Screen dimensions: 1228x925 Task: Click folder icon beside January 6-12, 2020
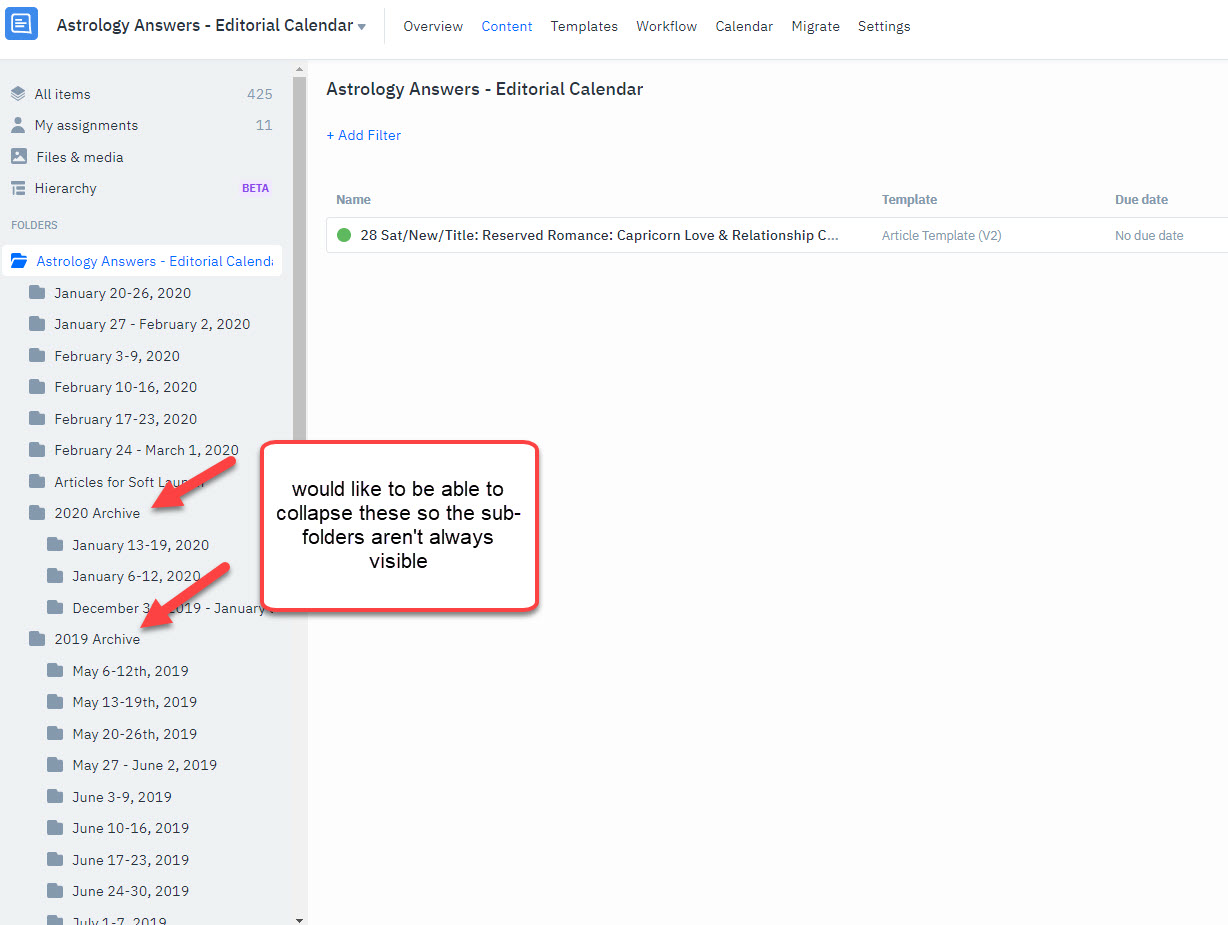55,576
